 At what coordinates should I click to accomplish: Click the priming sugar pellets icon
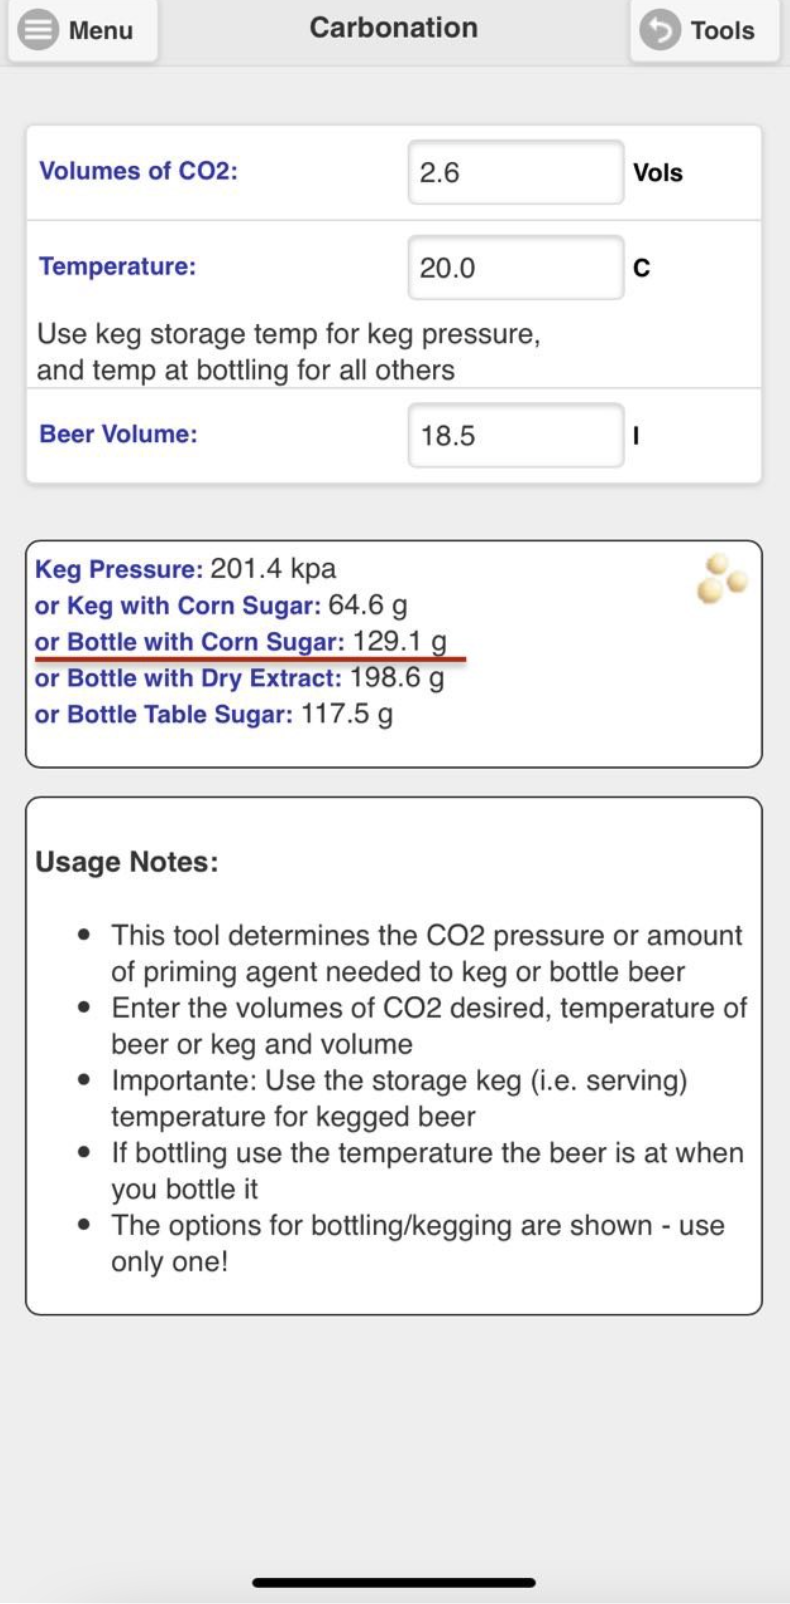tap(721, 579)
